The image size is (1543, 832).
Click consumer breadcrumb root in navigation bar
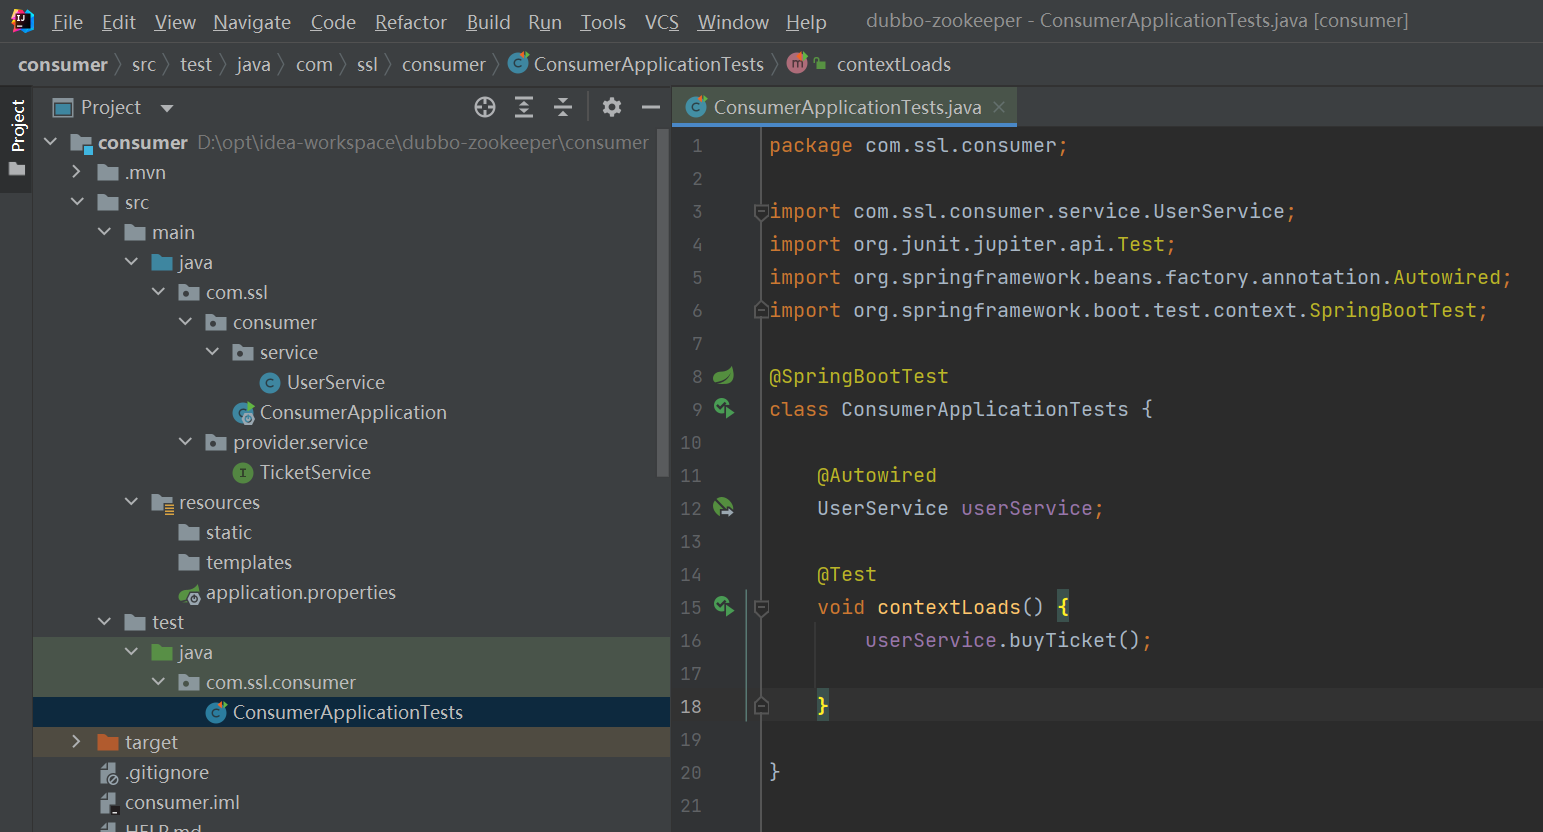[62, 65]
